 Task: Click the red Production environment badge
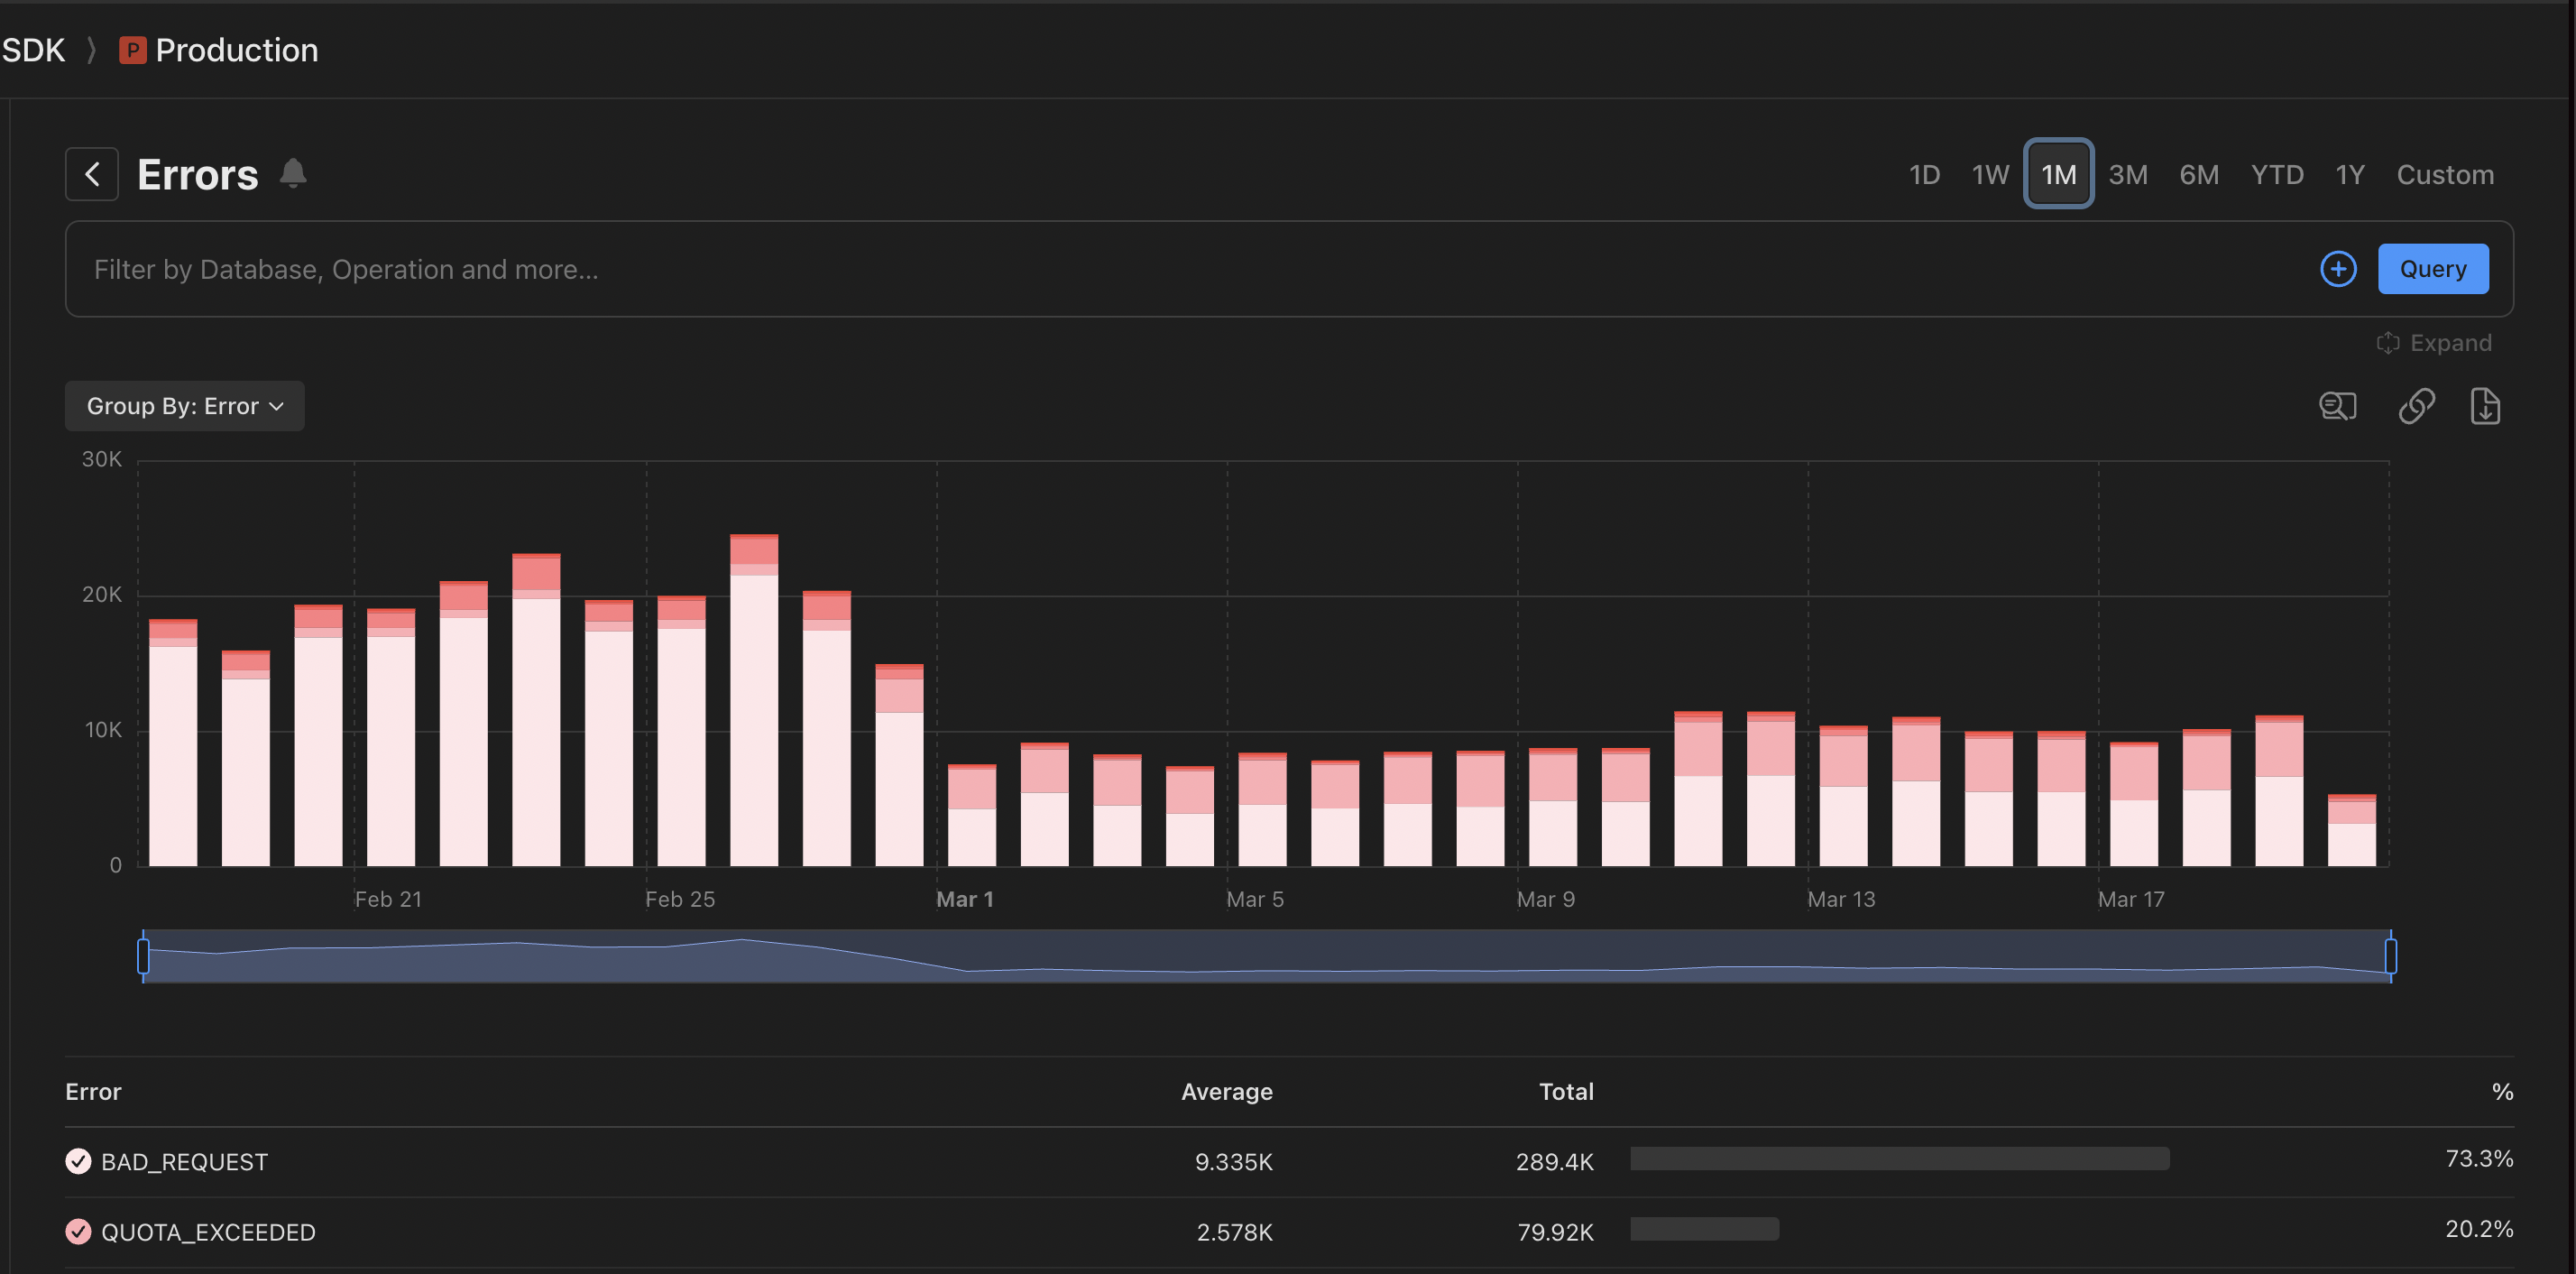(132, 50)
